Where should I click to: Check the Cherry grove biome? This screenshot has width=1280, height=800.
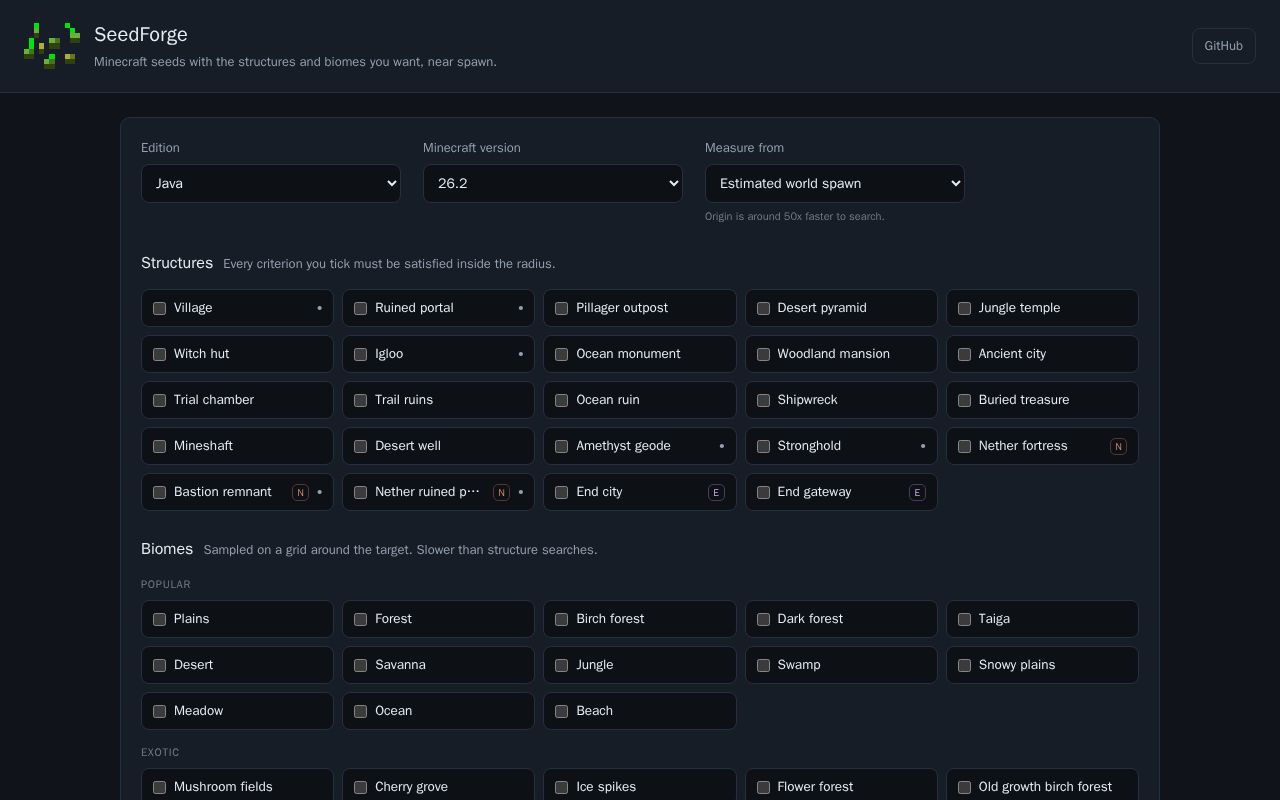[360, 787]
